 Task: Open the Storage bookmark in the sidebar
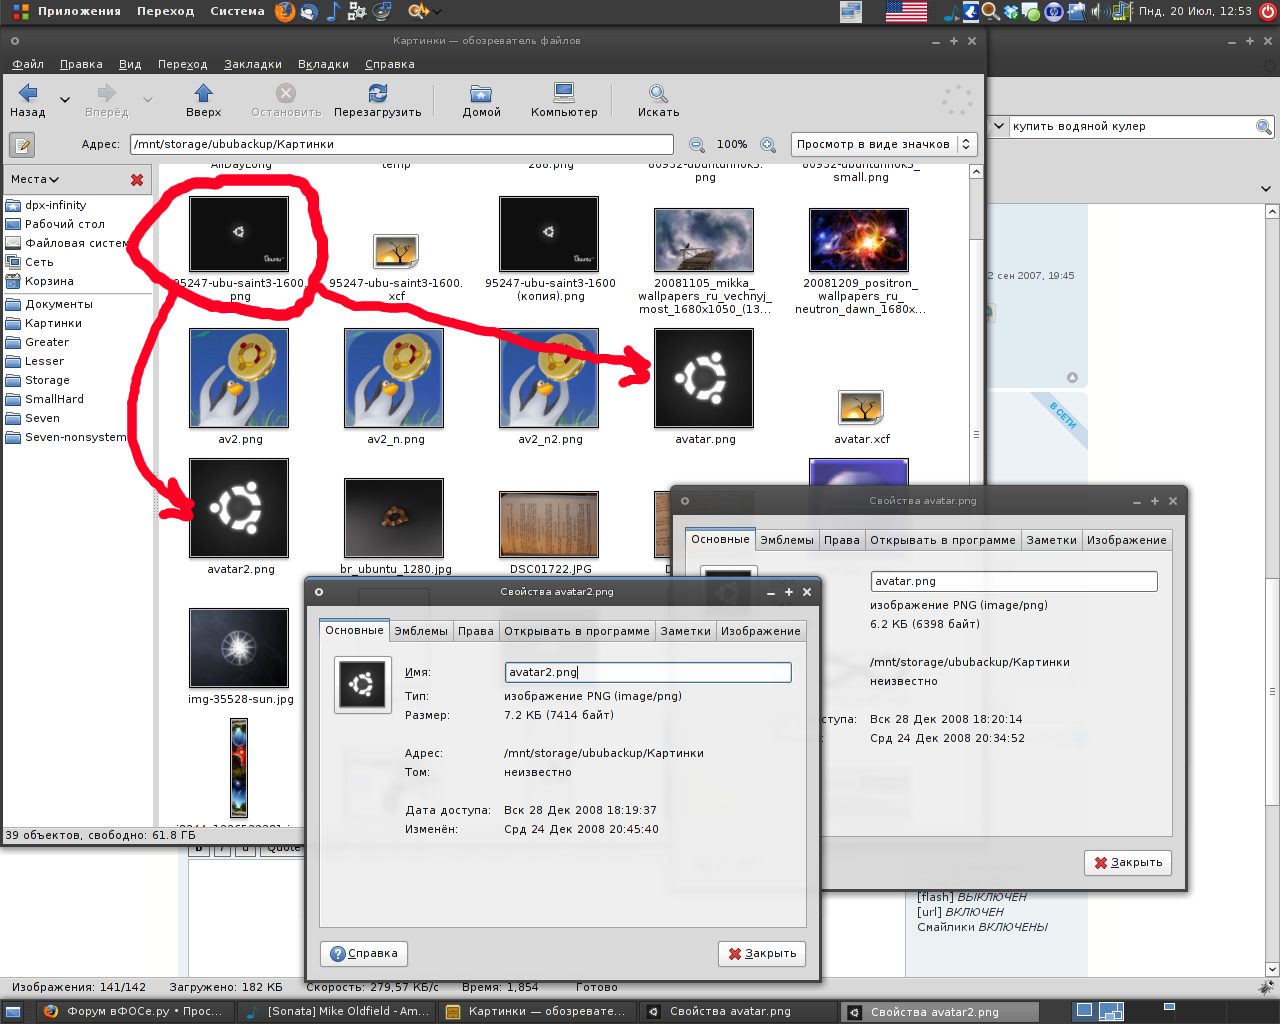pyautogui.click(x=47, y=380)
